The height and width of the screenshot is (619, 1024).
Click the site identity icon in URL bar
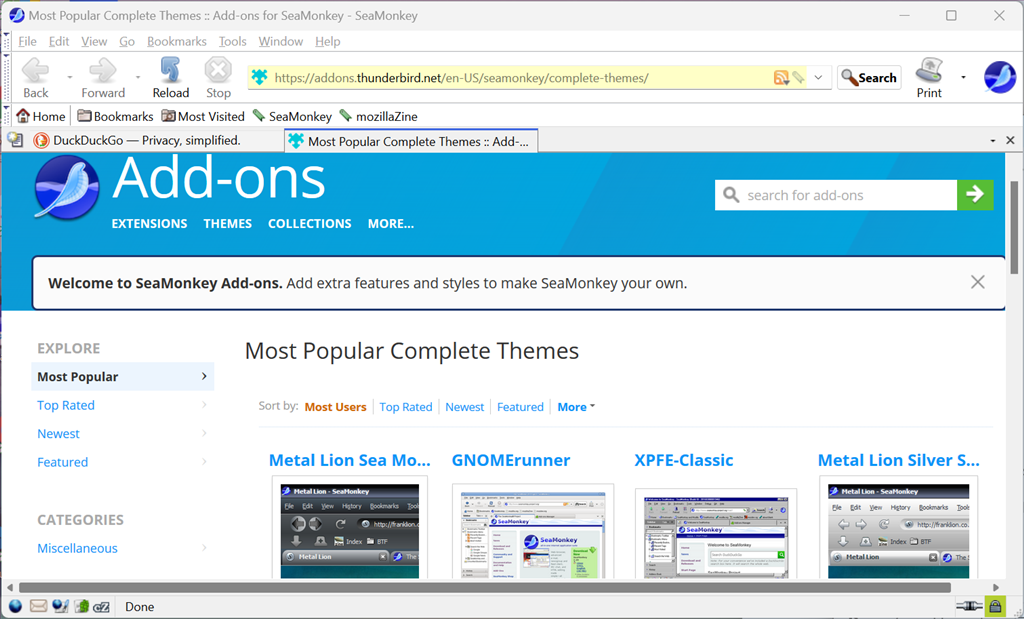pos(260,78)
